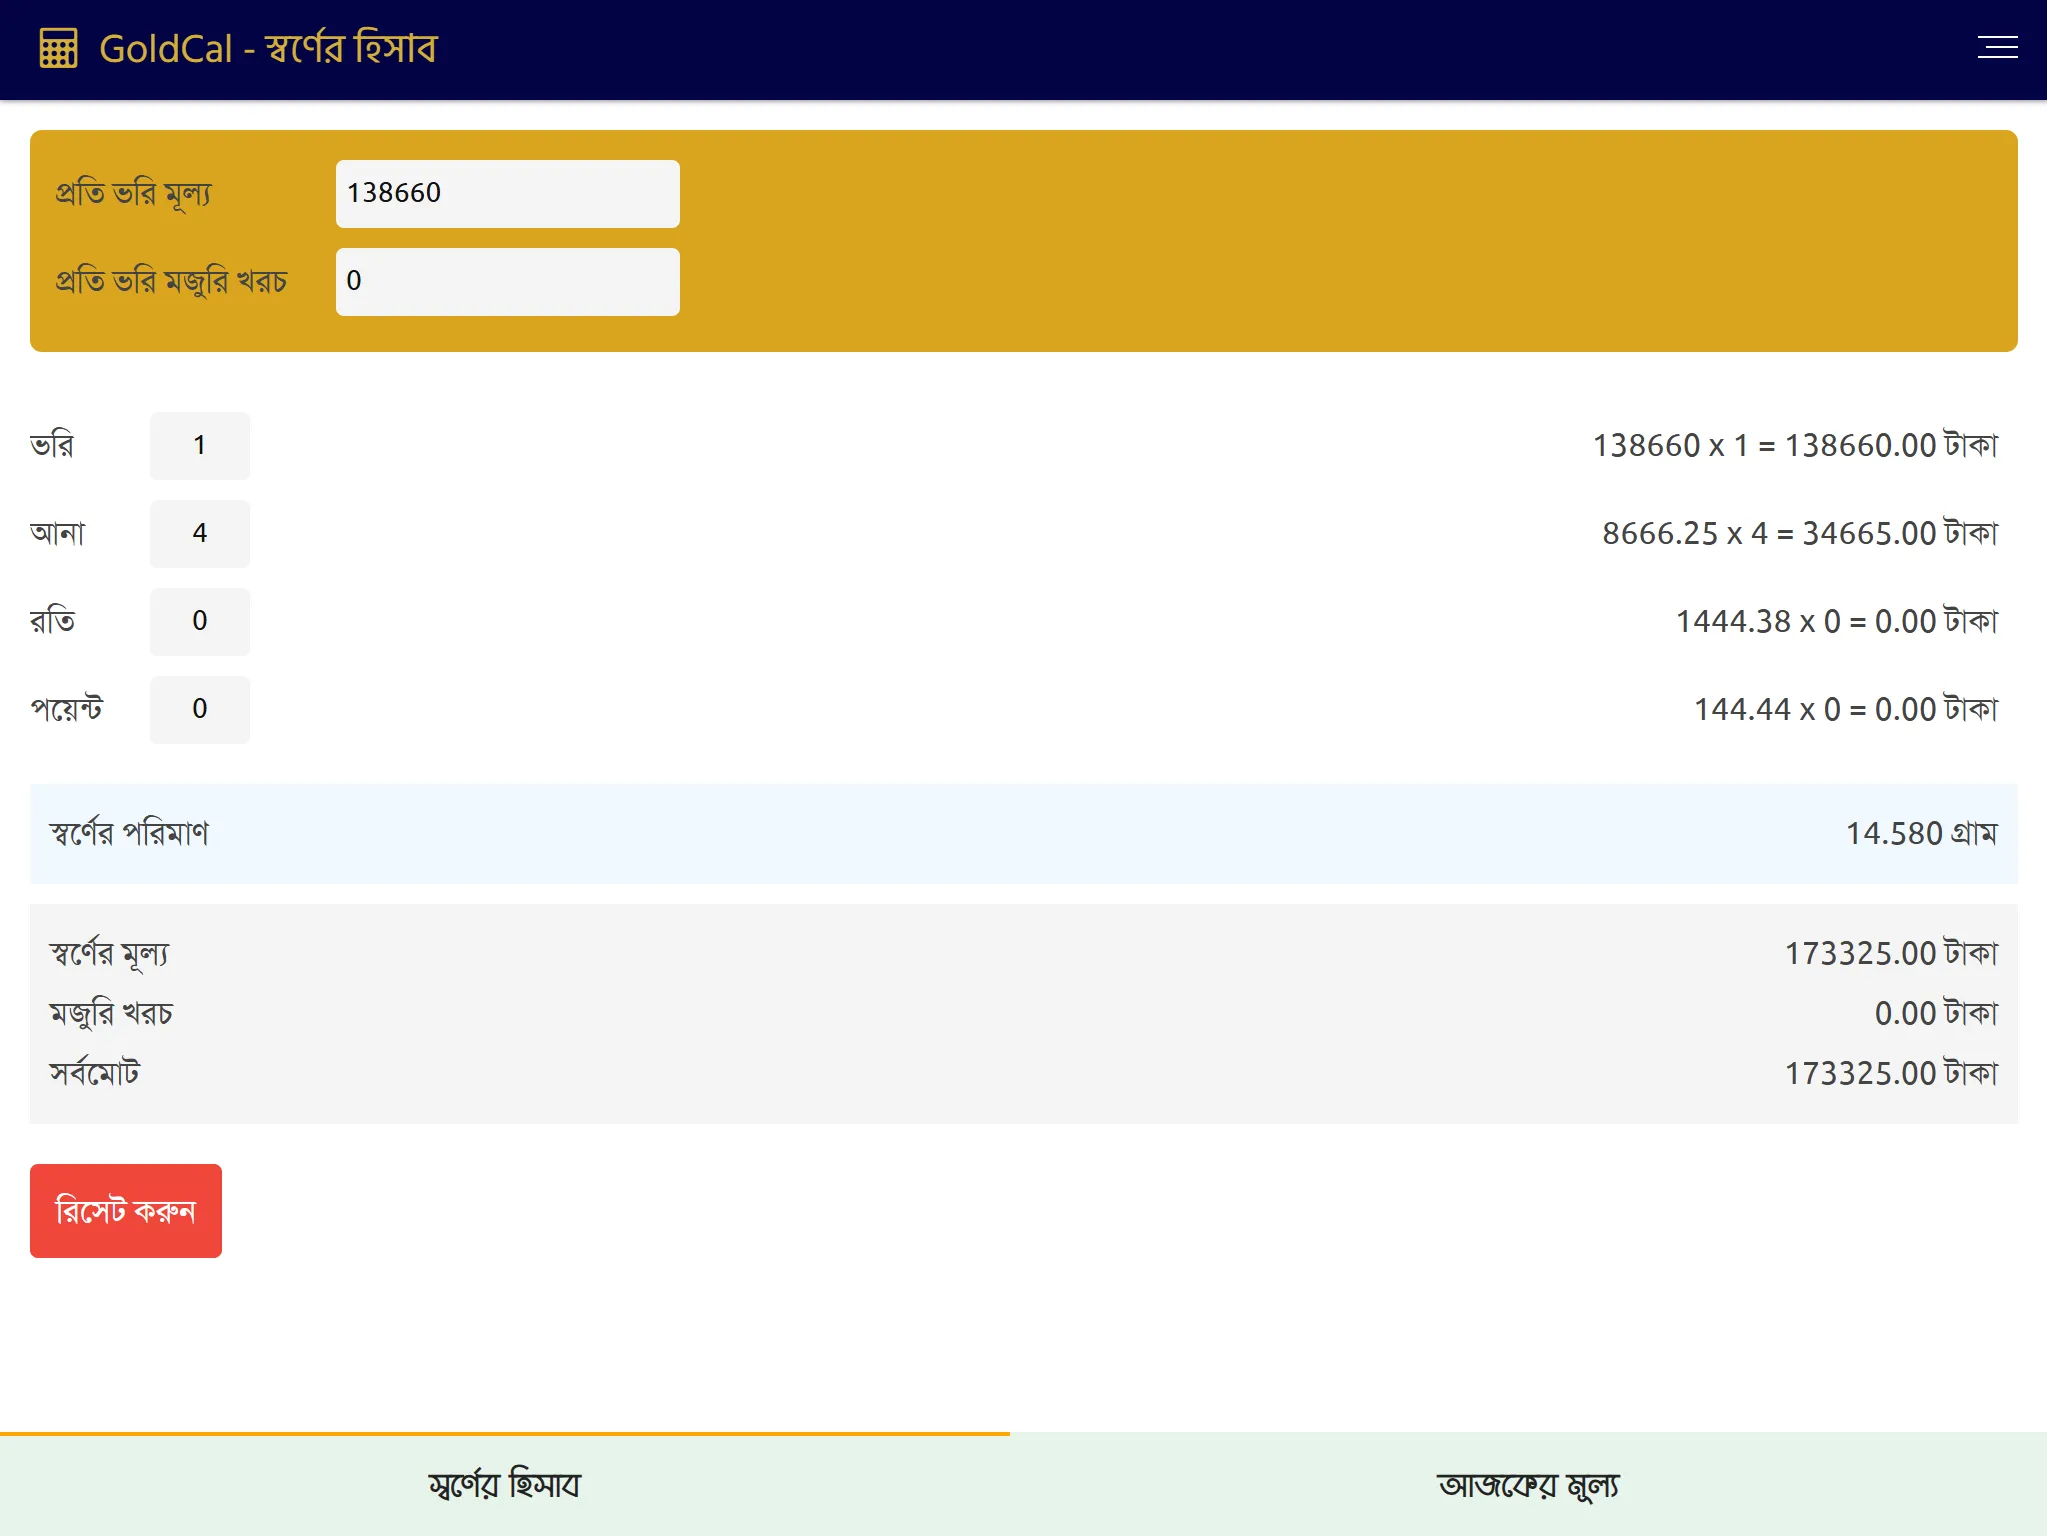Focus the প্রতি ভরি মূল্য price field
Image resolution: width=2047 pixels, height=1536 pixels.
coord(507,193)
